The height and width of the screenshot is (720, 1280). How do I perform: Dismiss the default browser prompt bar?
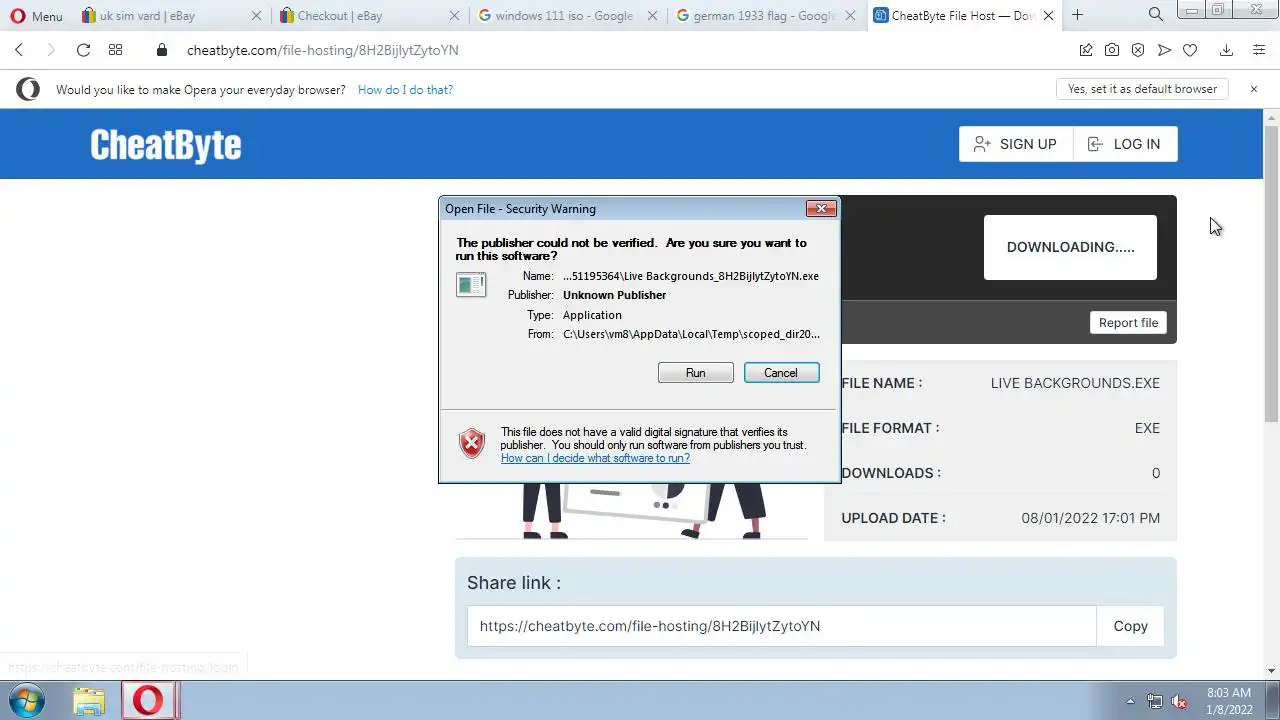[x=1253, y=89]
